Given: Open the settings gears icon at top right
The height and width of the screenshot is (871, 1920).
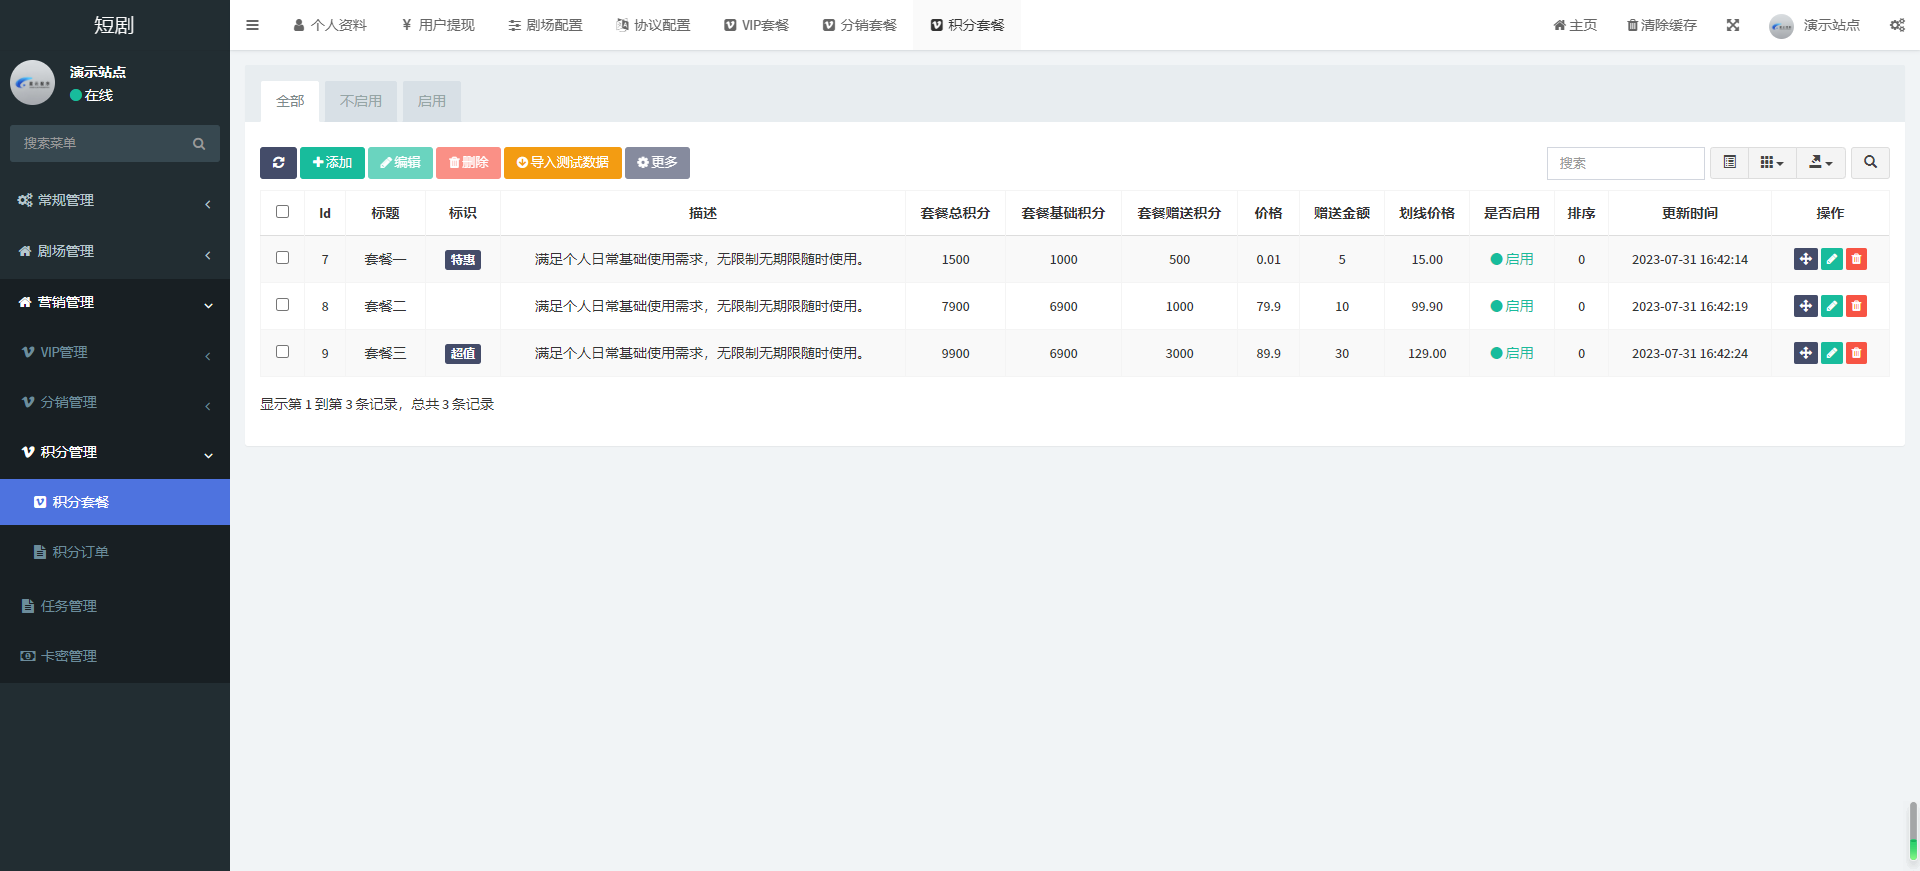Looking at the screenshot, I should pos(1897,25).
